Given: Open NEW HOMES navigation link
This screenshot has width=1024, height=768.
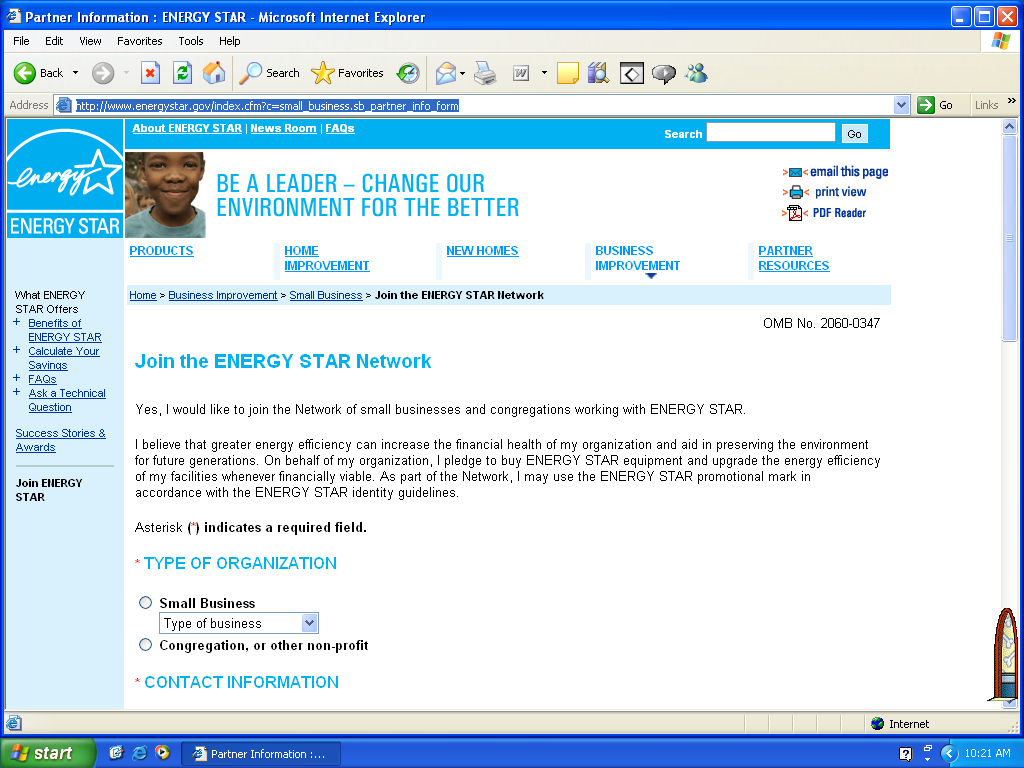Looking at the screenshot, I should click(482, 251).
